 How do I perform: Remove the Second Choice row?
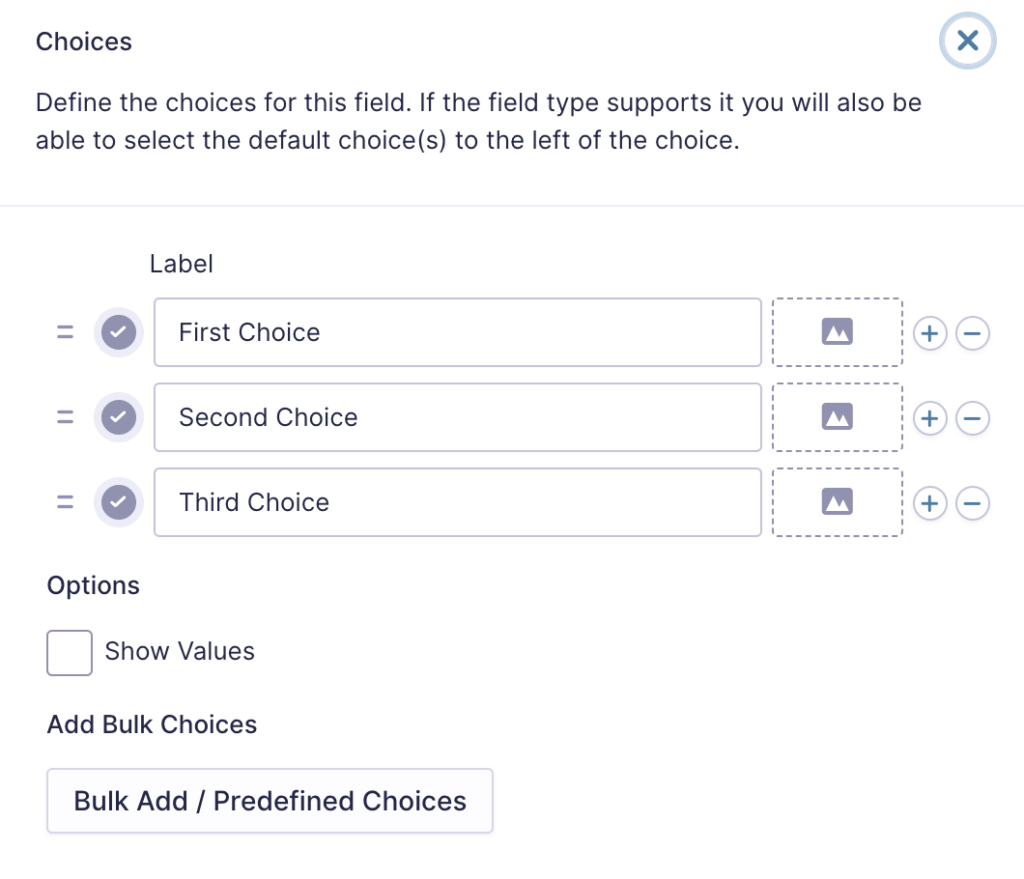tap(972, 418)
